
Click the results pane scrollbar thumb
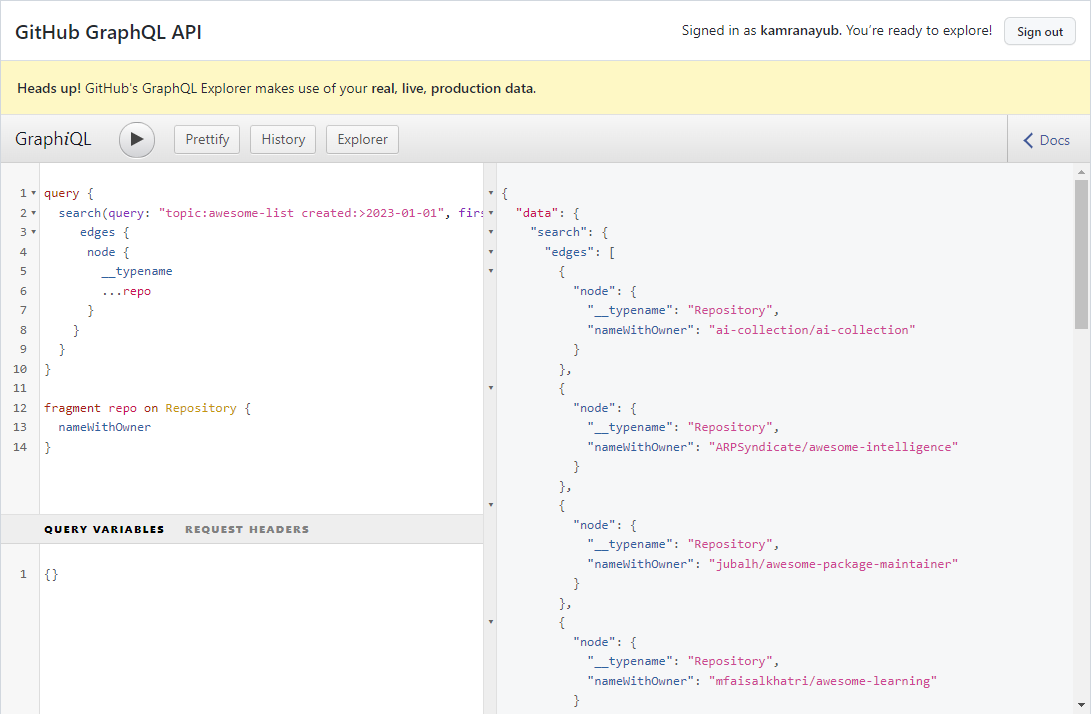[x=1081, y=255]
